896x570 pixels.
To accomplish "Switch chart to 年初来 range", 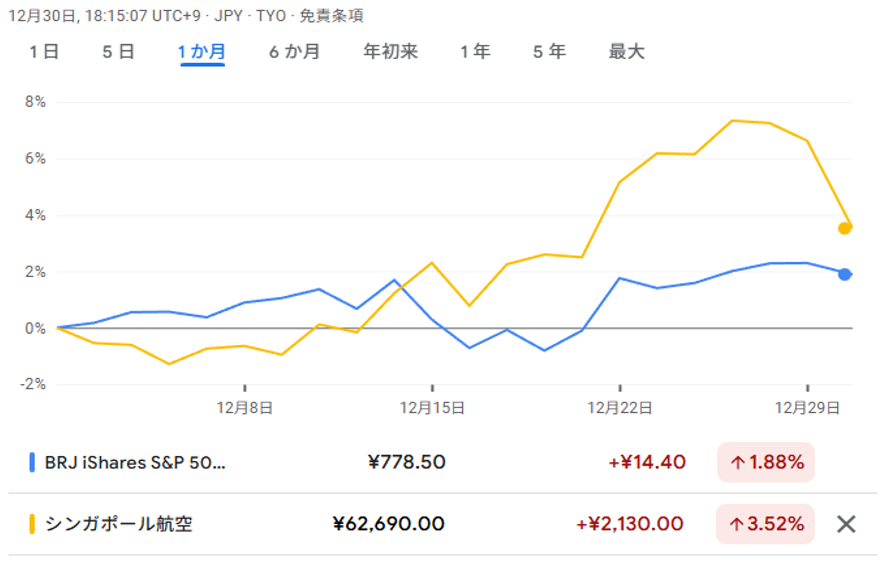I will tap(390, 52).
